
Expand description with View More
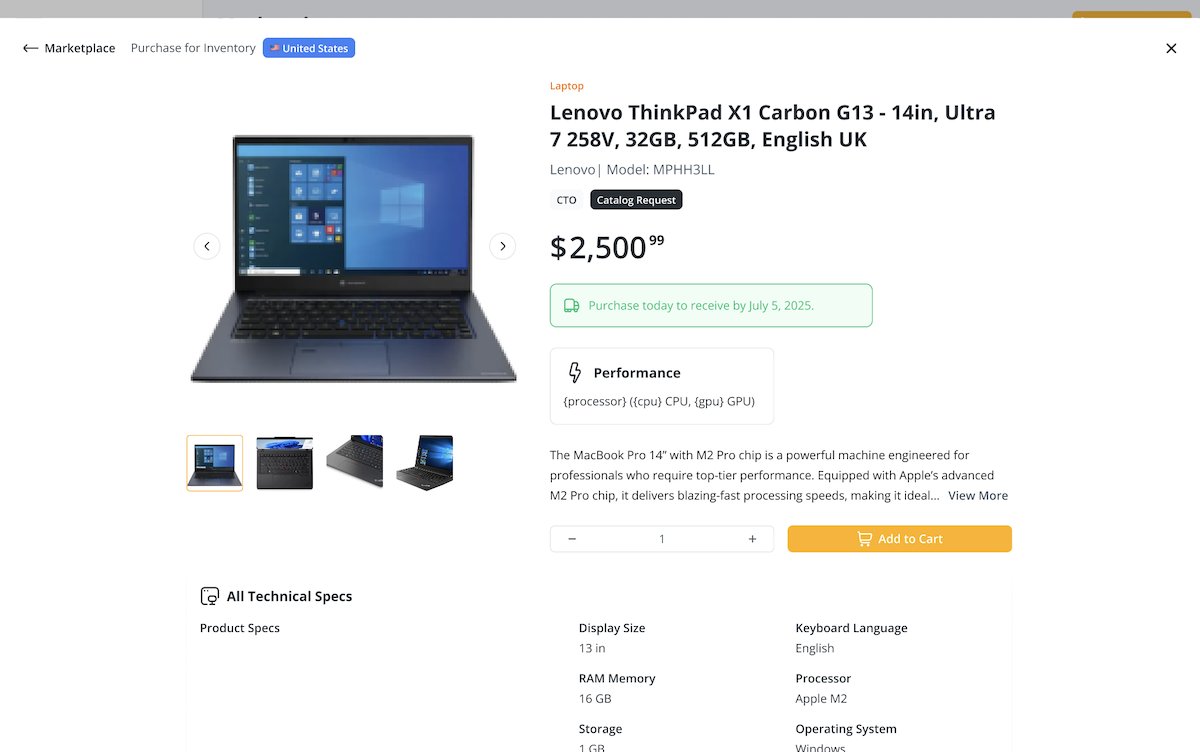coord(978,496)
